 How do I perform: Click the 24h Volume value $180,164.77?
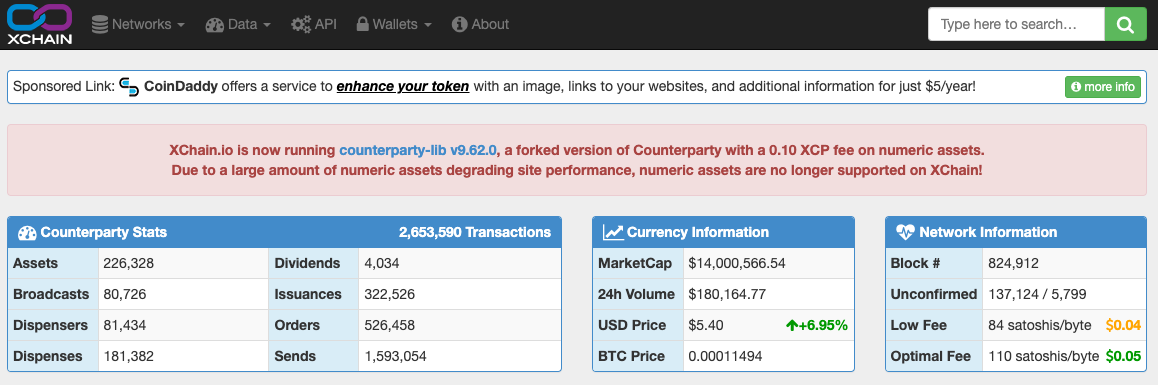coord(727,295)
